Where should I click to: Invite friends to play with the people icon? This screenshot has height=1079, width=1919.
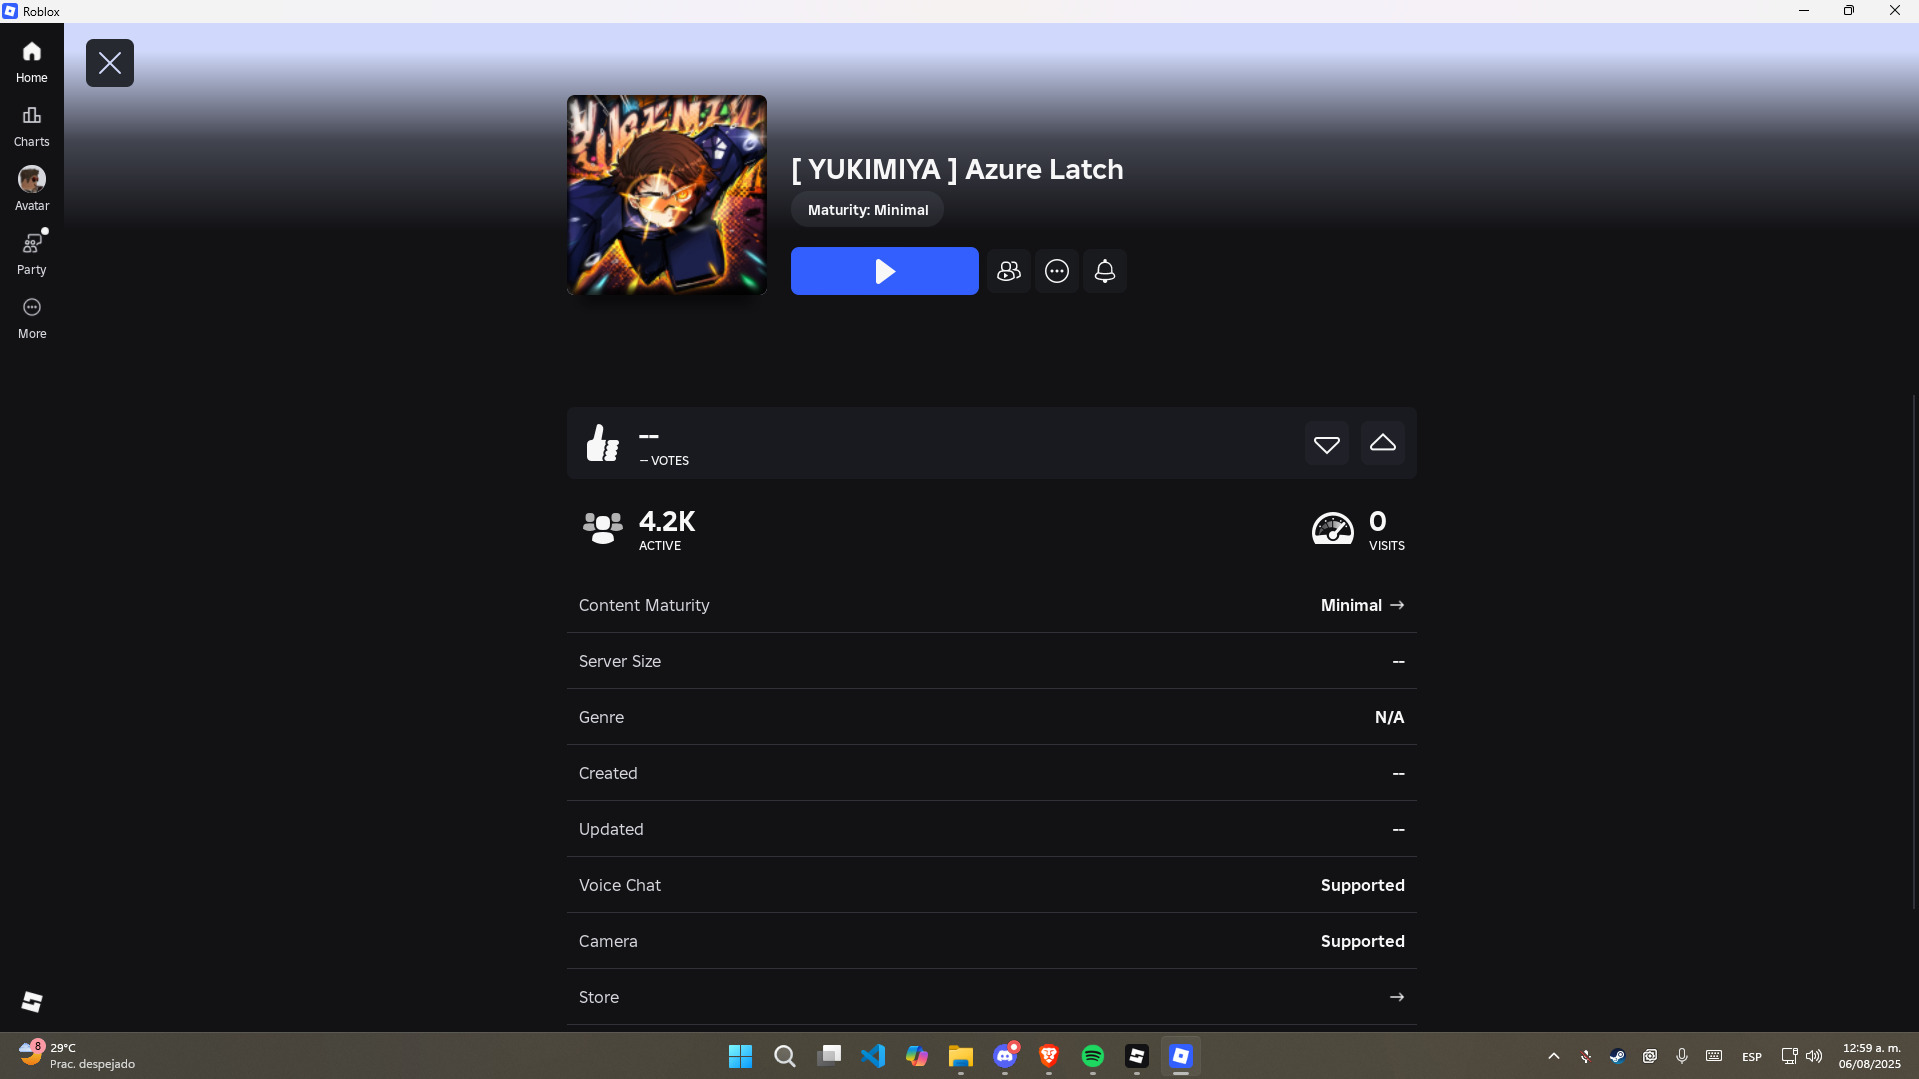(x=1007, y=270)
